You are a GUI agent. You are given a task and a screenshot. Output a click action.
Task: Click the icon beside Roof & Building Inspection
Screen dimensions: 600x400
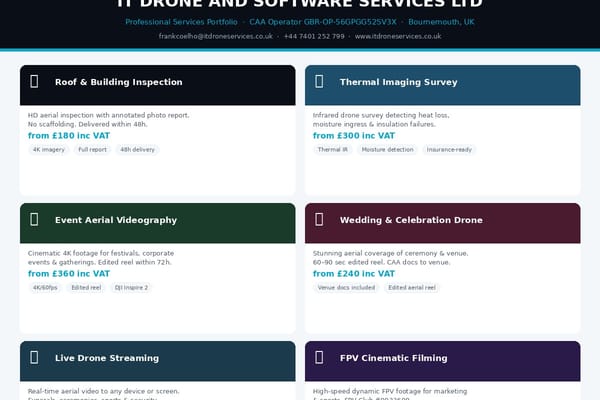pos(34,82)
